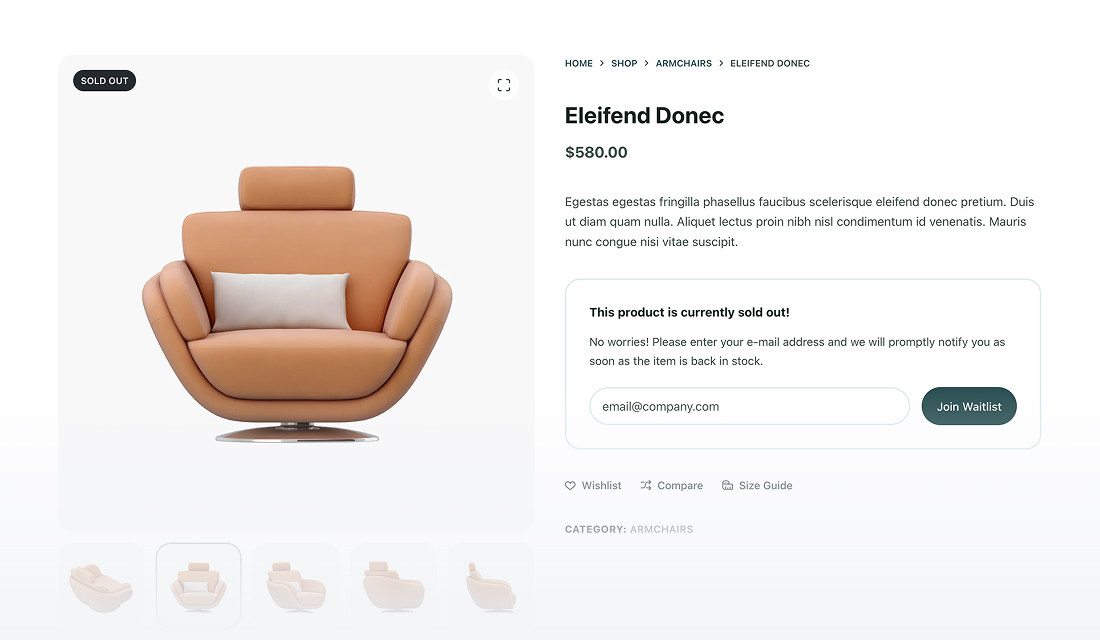Open the Armchairs category link

tap(662, 529)
